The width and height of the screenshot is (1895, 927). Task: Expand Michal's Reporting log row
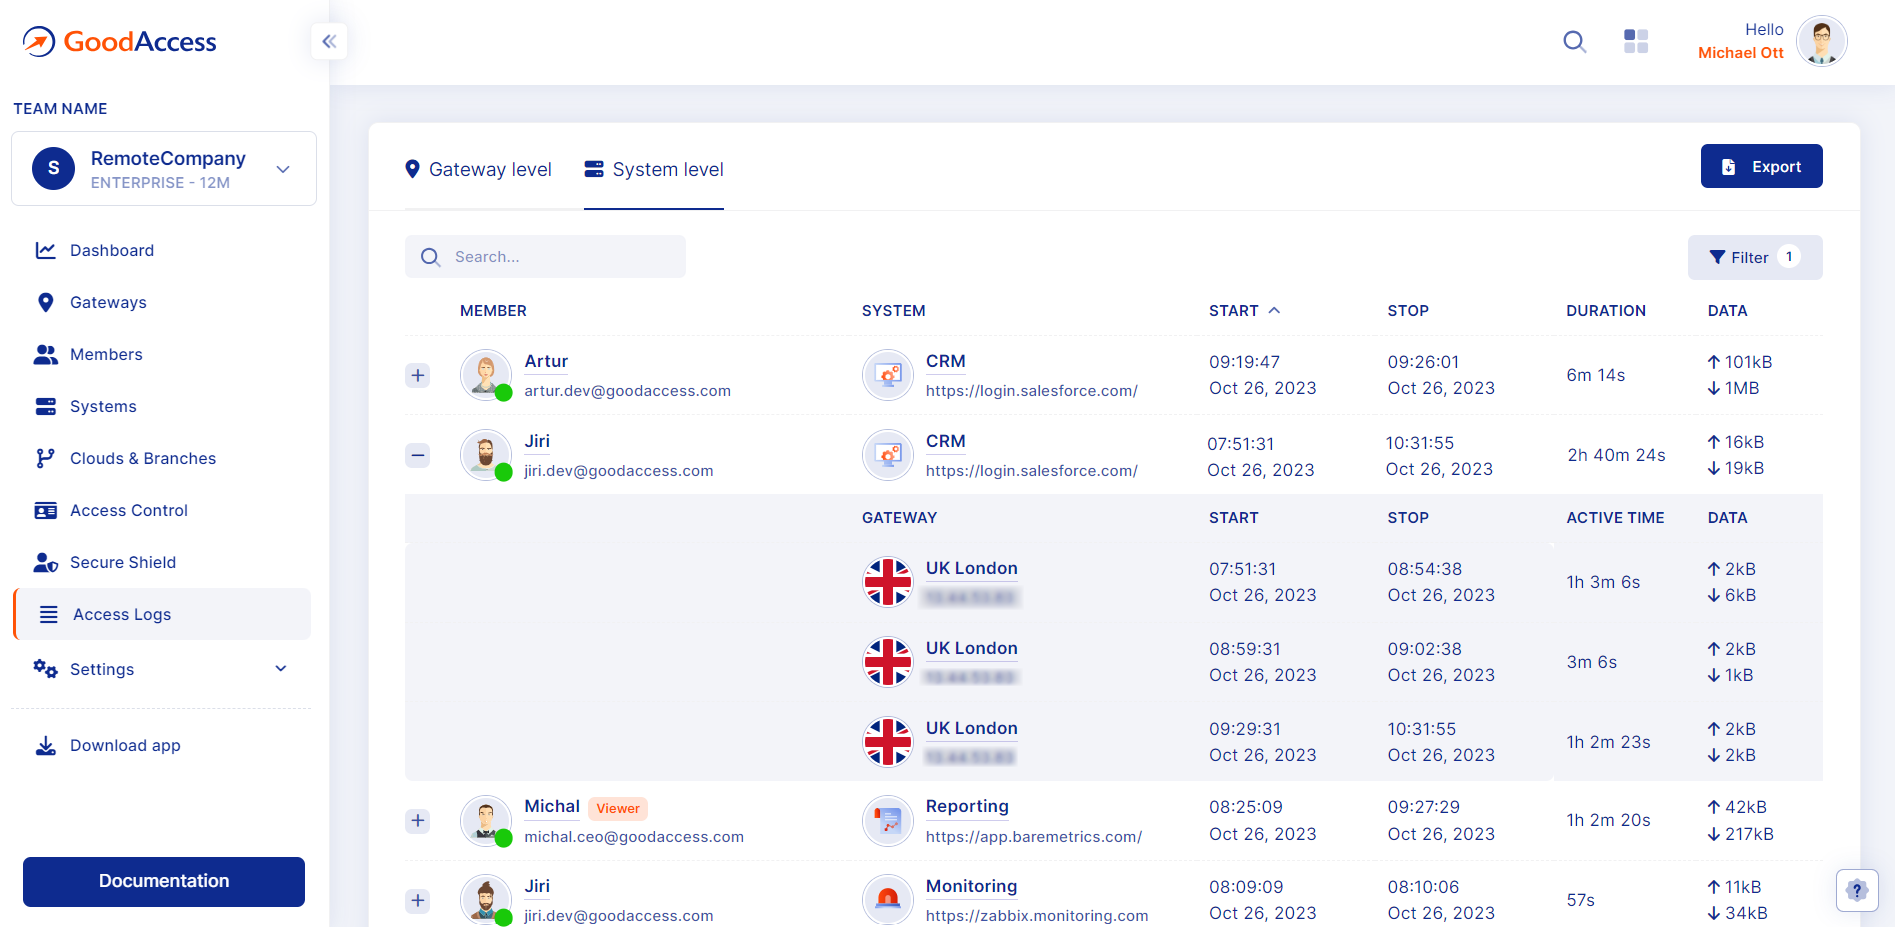point(418,820)
